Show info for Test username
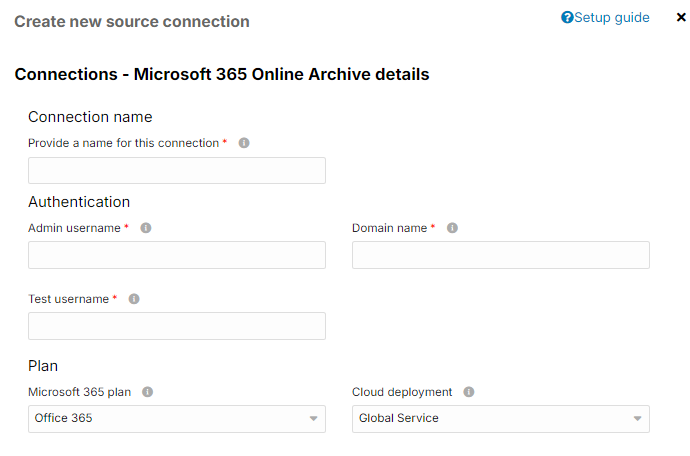 (x=134, y=299)
